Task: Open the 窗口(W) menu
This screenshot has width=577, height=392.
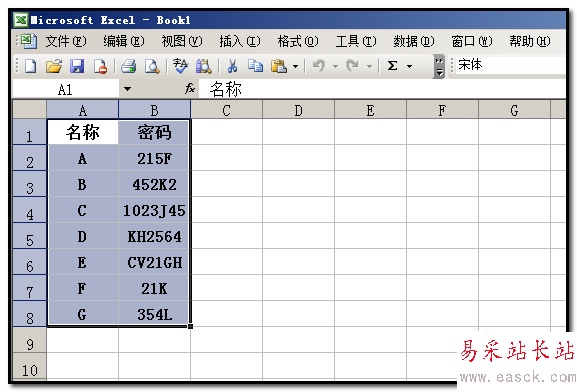Action: 472,41
